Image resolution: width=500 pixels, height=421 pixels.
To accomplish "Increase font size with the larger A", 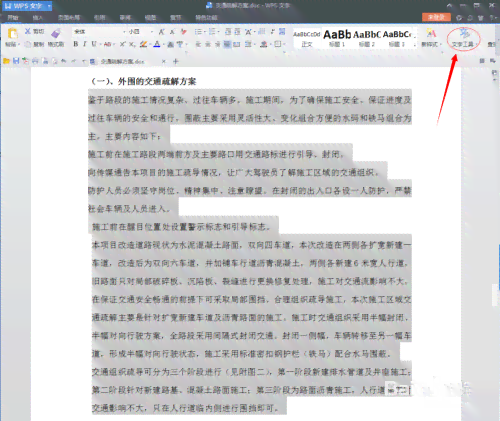I will (x=161, y=32).
